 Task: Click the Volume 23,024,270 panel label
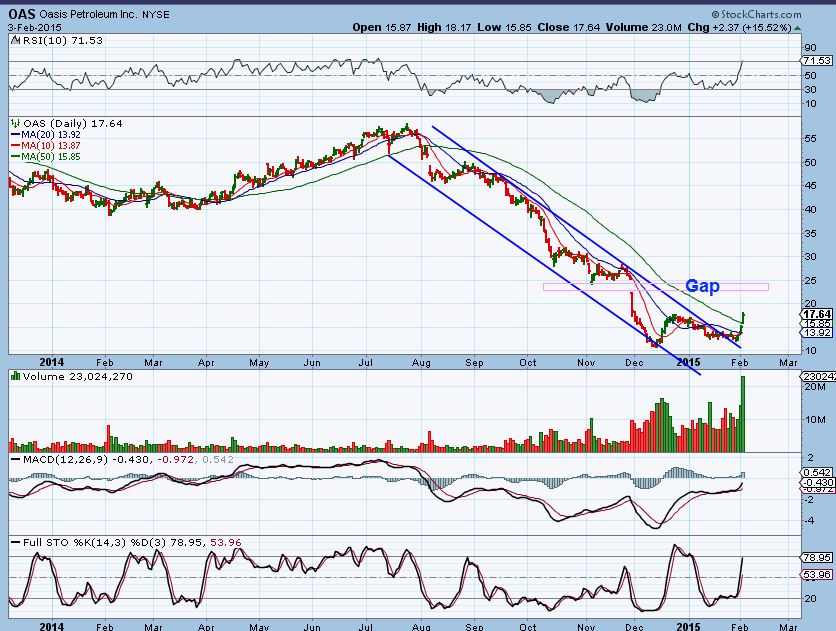(77, 376)
